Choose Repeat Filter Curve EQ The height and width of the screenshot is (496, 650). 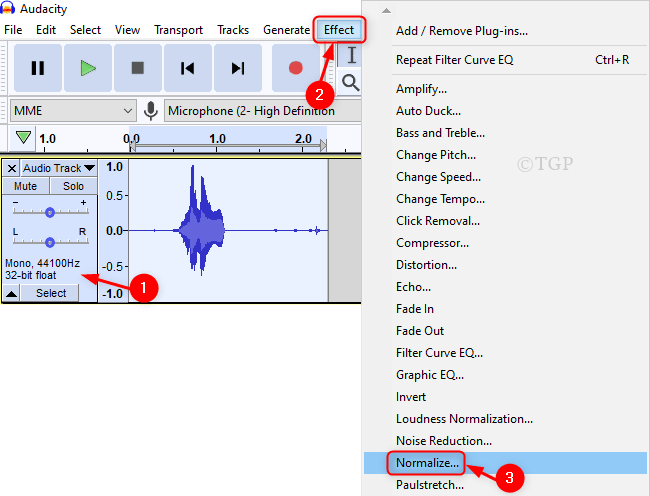505,60
